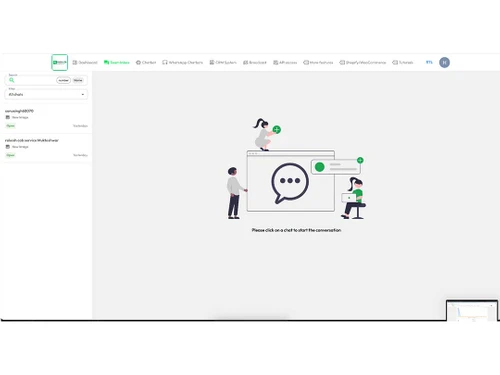Screen dimensions: 500x375
Task: Select the Number search mode pill
Action: pyautogui.click(x=63, y=80)
